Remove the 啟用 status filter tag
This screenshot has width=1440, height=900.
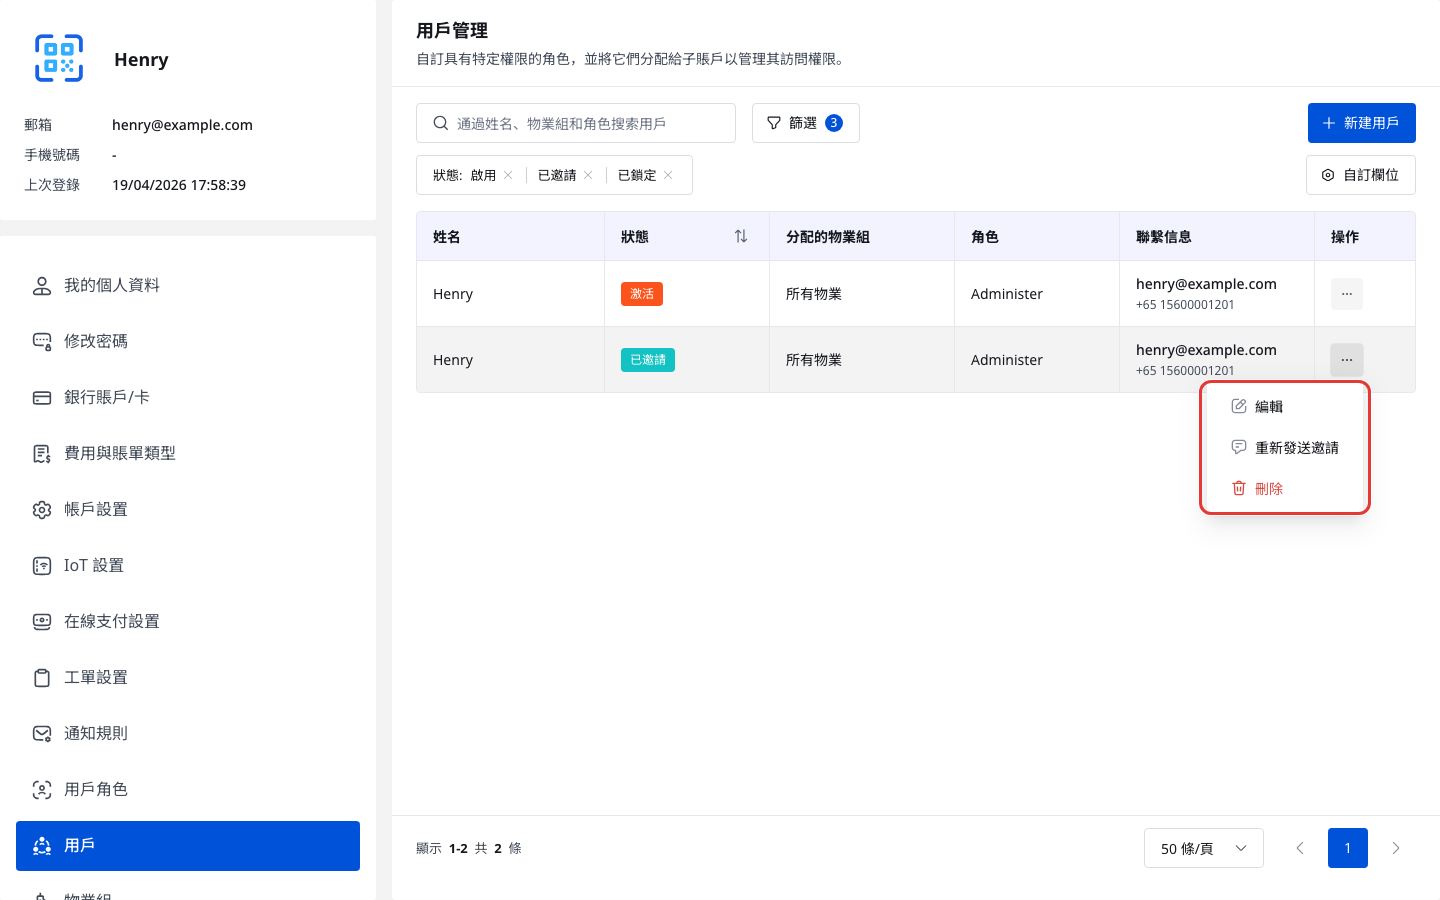tap(508, 175)
